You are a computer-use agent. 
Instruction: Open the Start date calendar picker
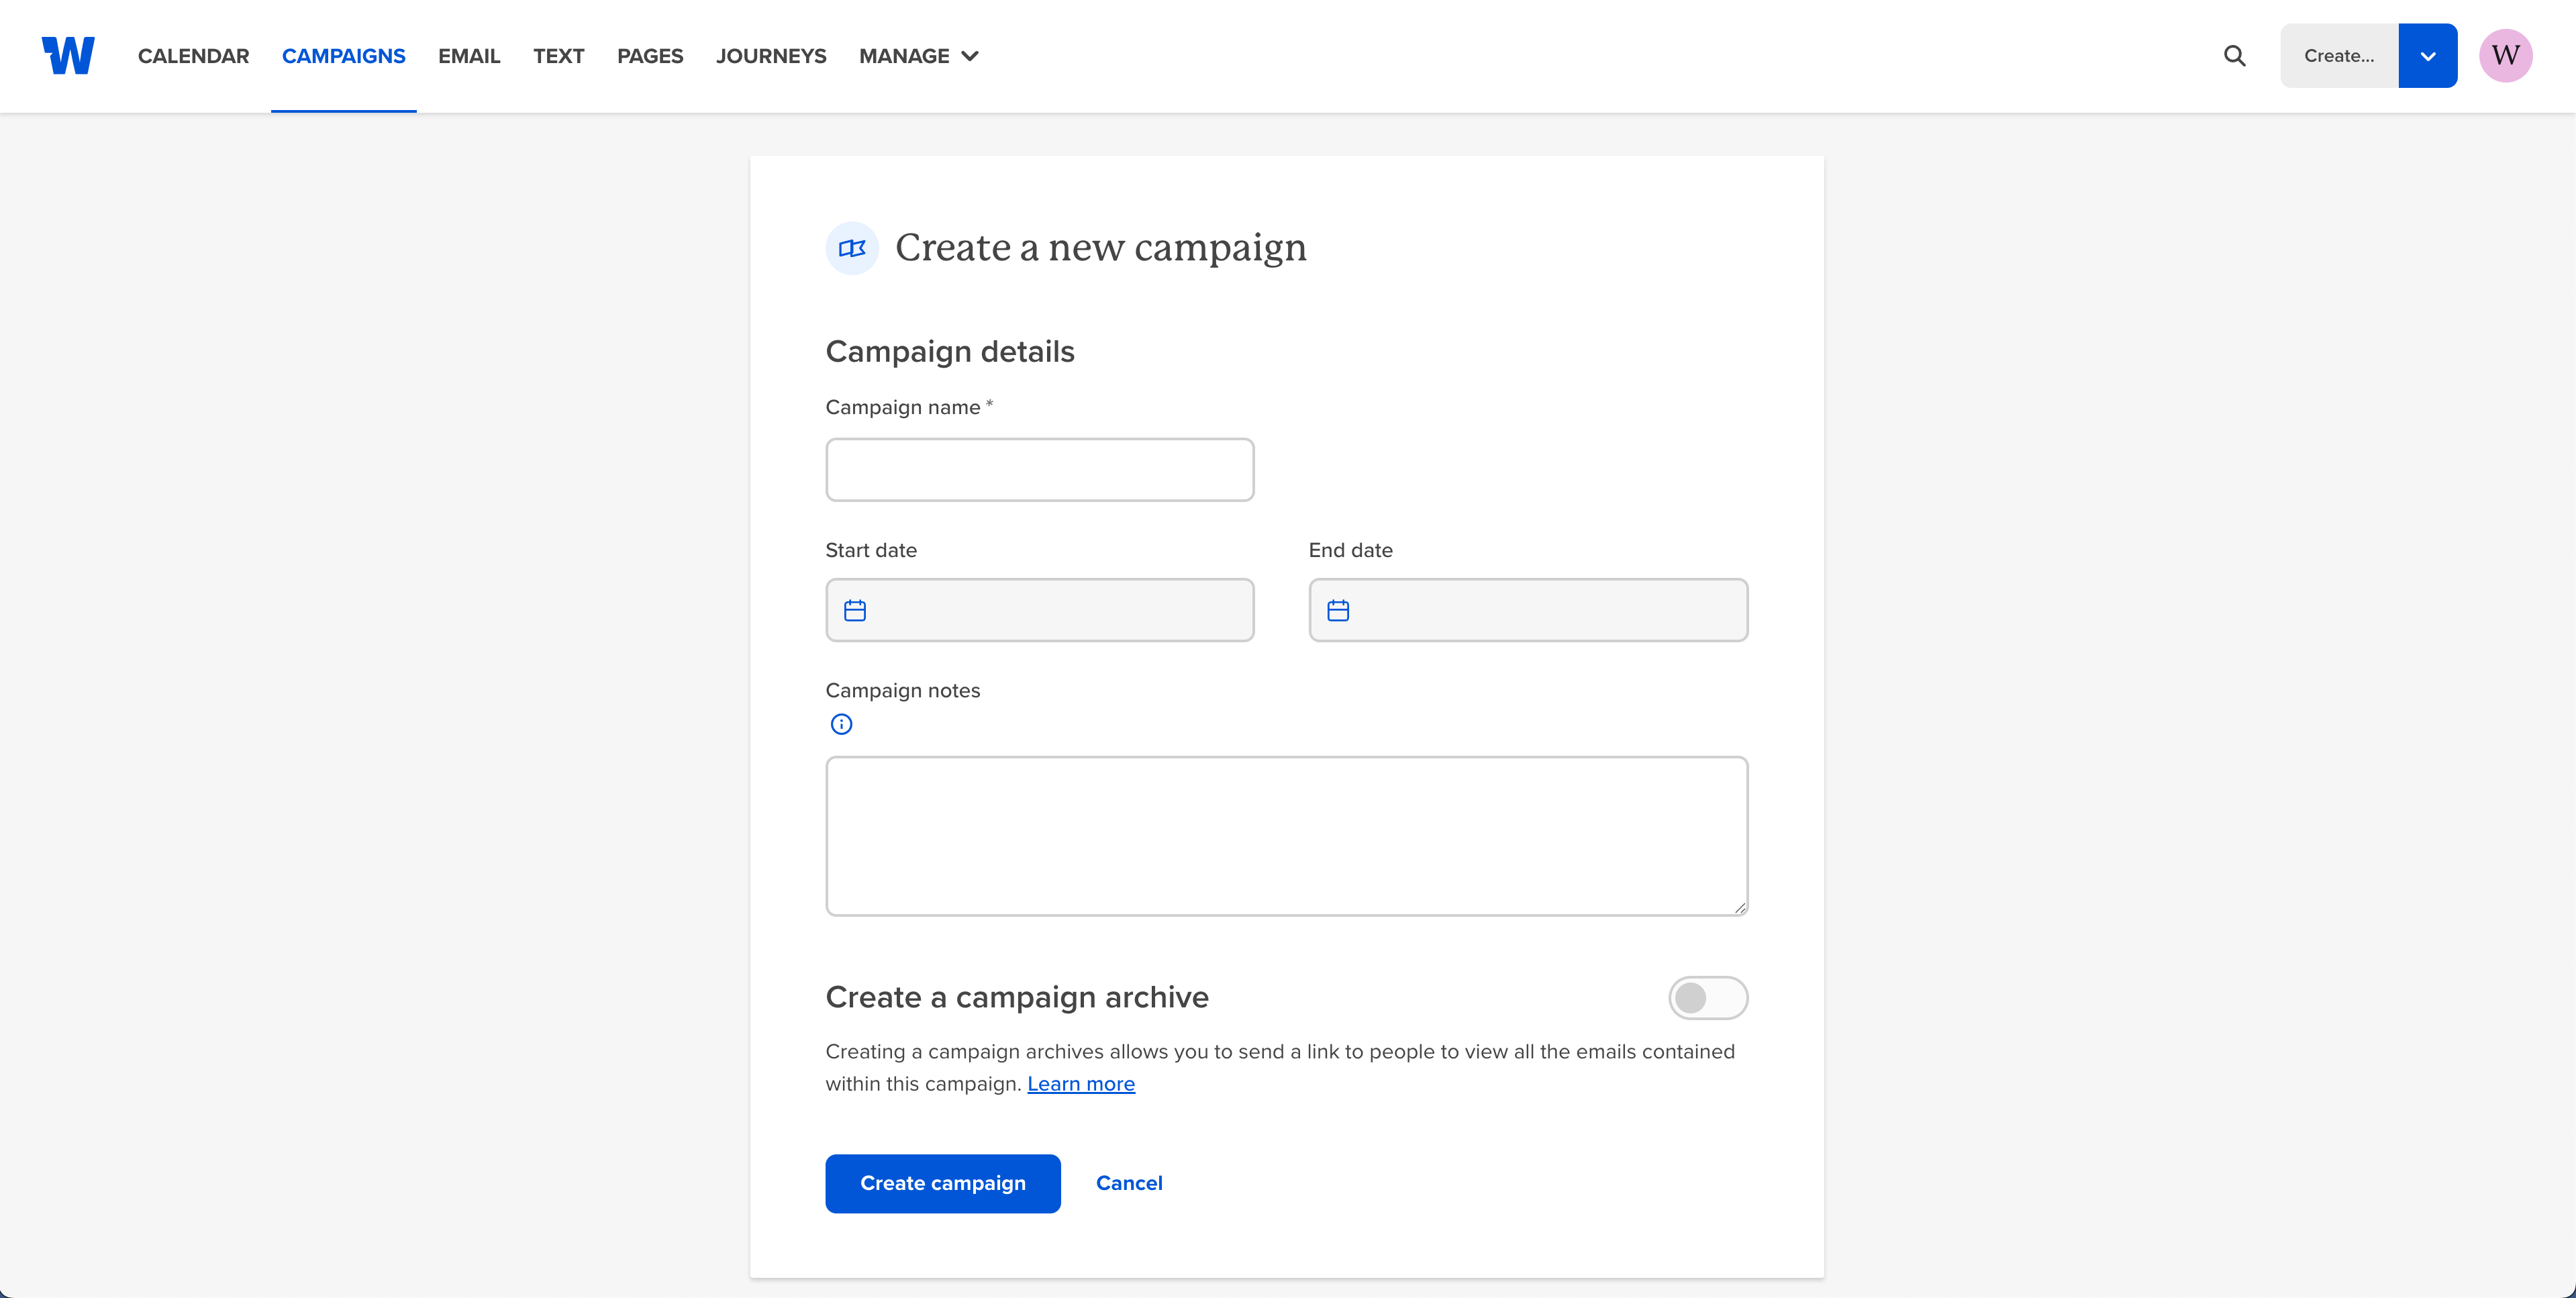(855, 609)
